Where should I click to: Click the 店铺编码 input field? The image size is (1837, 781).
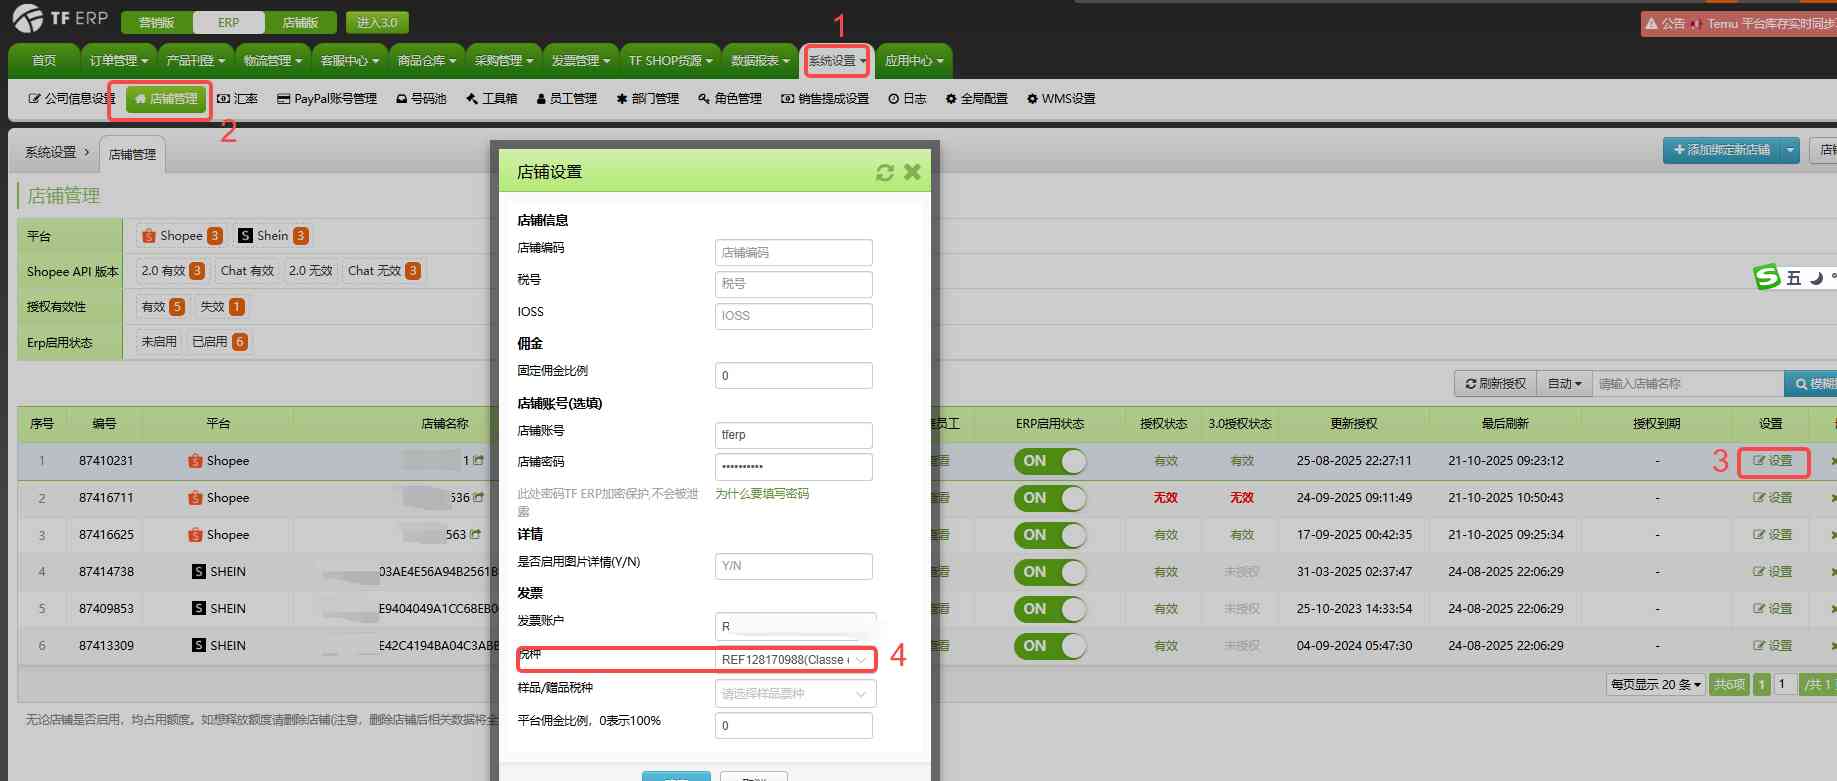pos(794,253)
